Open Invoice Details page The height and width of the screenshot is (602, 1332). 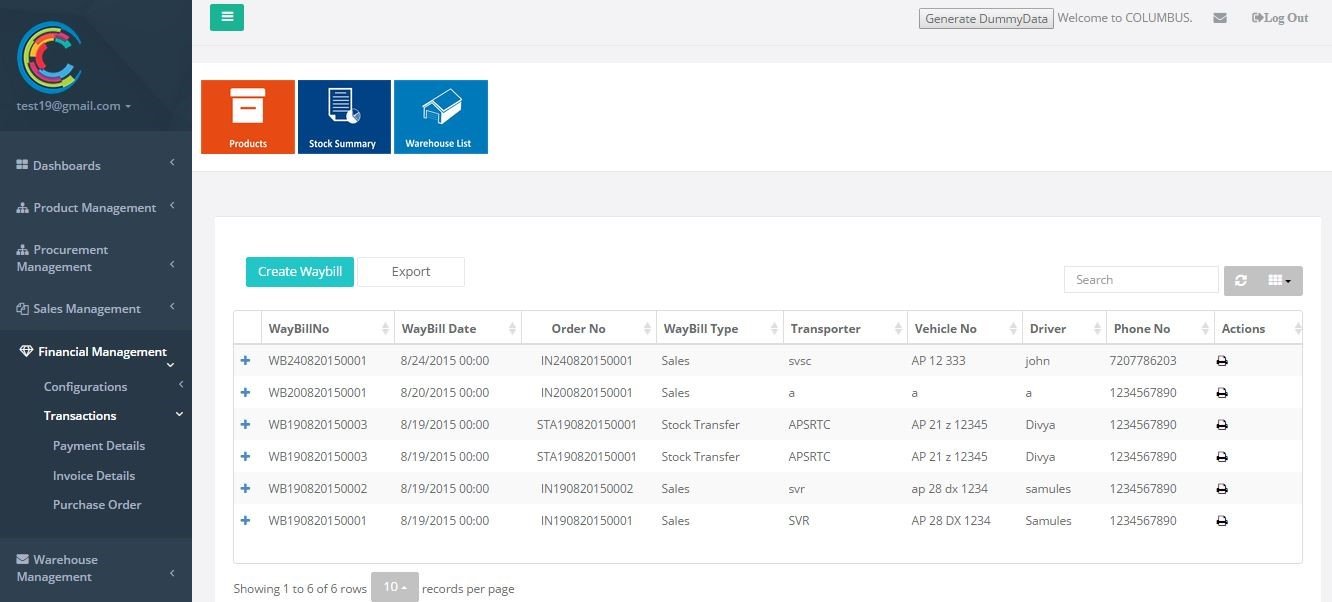click(94, 476)
